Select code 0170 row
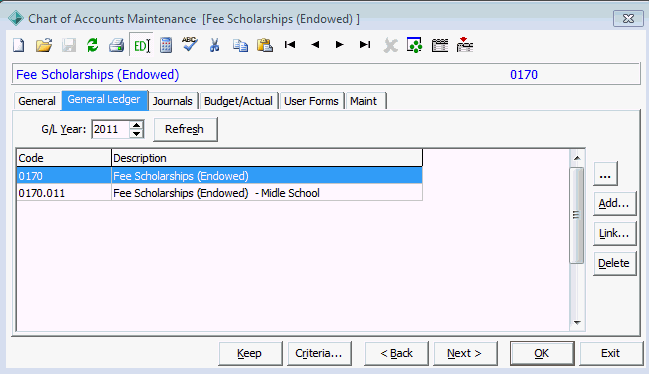Image resolution: width=649 pixels, height=374 pixels. (x=219, y=176)
